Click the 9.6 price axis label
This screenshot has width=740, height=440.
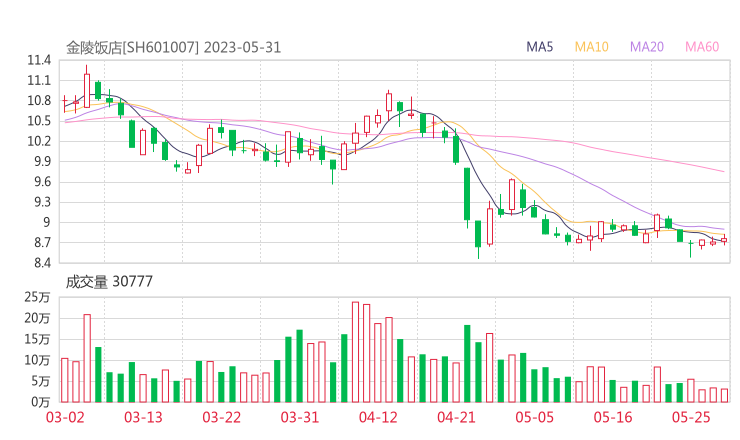coord(42,182)
